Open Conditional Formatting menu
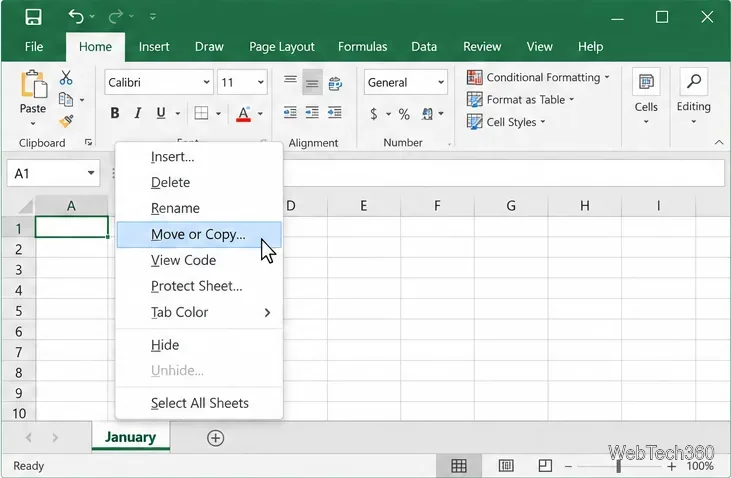The image size is (731, 478). point(538,77)
